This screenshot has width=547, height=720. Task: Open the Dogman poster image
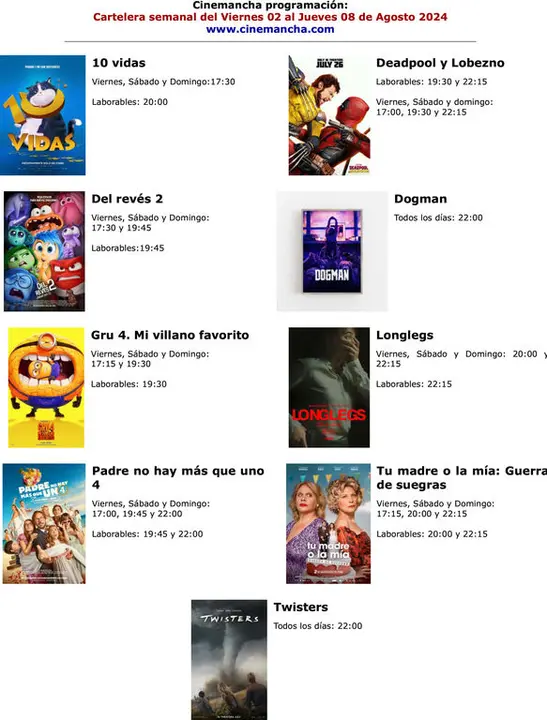[332, 251]
